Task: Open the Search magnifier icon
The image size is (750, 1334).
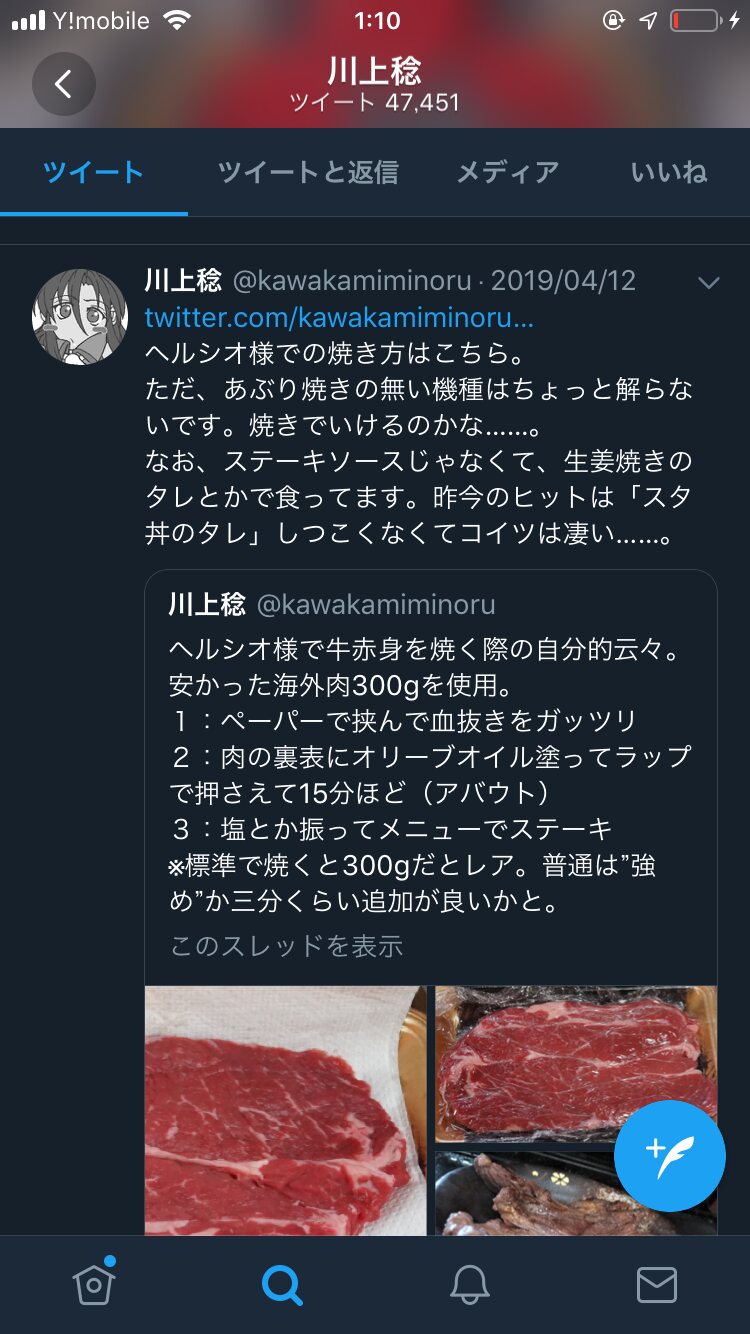Action: pyautogui.click(x=281, y=1285)
